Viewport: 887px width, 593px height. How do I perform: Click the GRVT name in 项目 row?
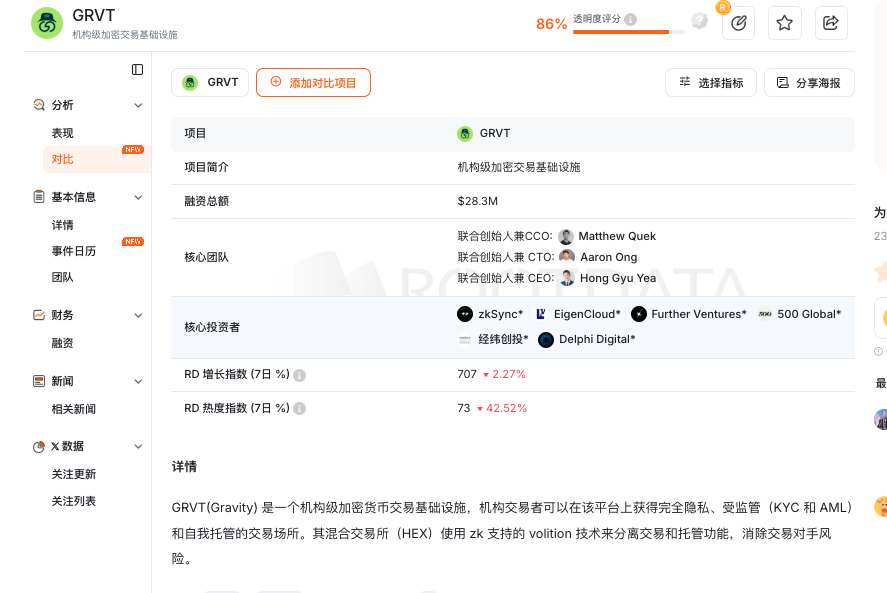click(x=495, y=134)
